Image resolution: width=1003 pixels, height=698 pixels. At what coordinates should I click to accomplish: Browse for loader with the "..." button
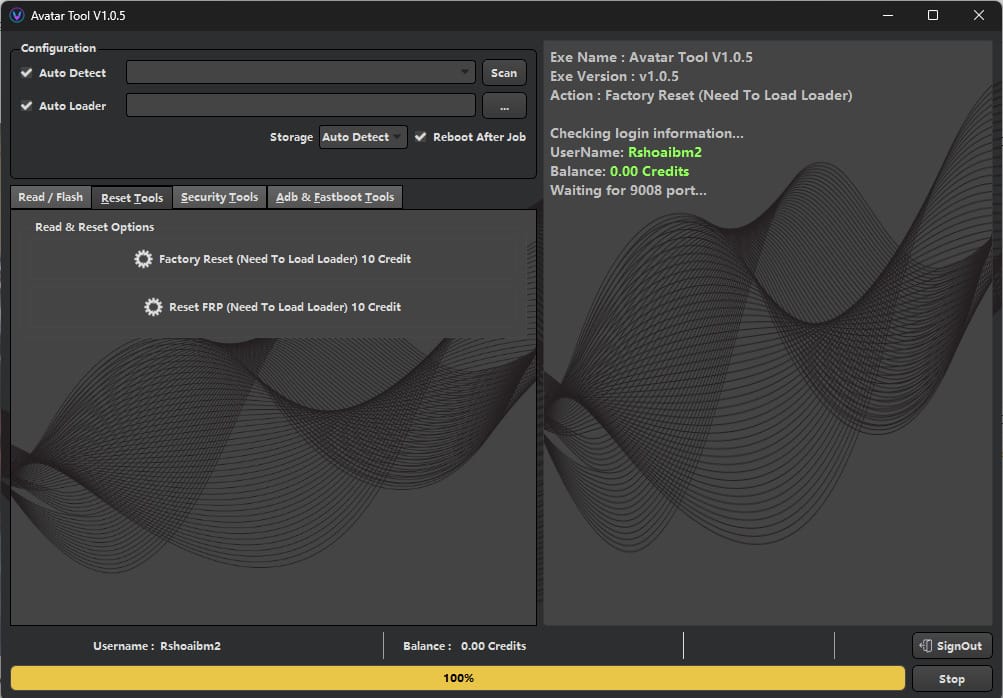504,106
